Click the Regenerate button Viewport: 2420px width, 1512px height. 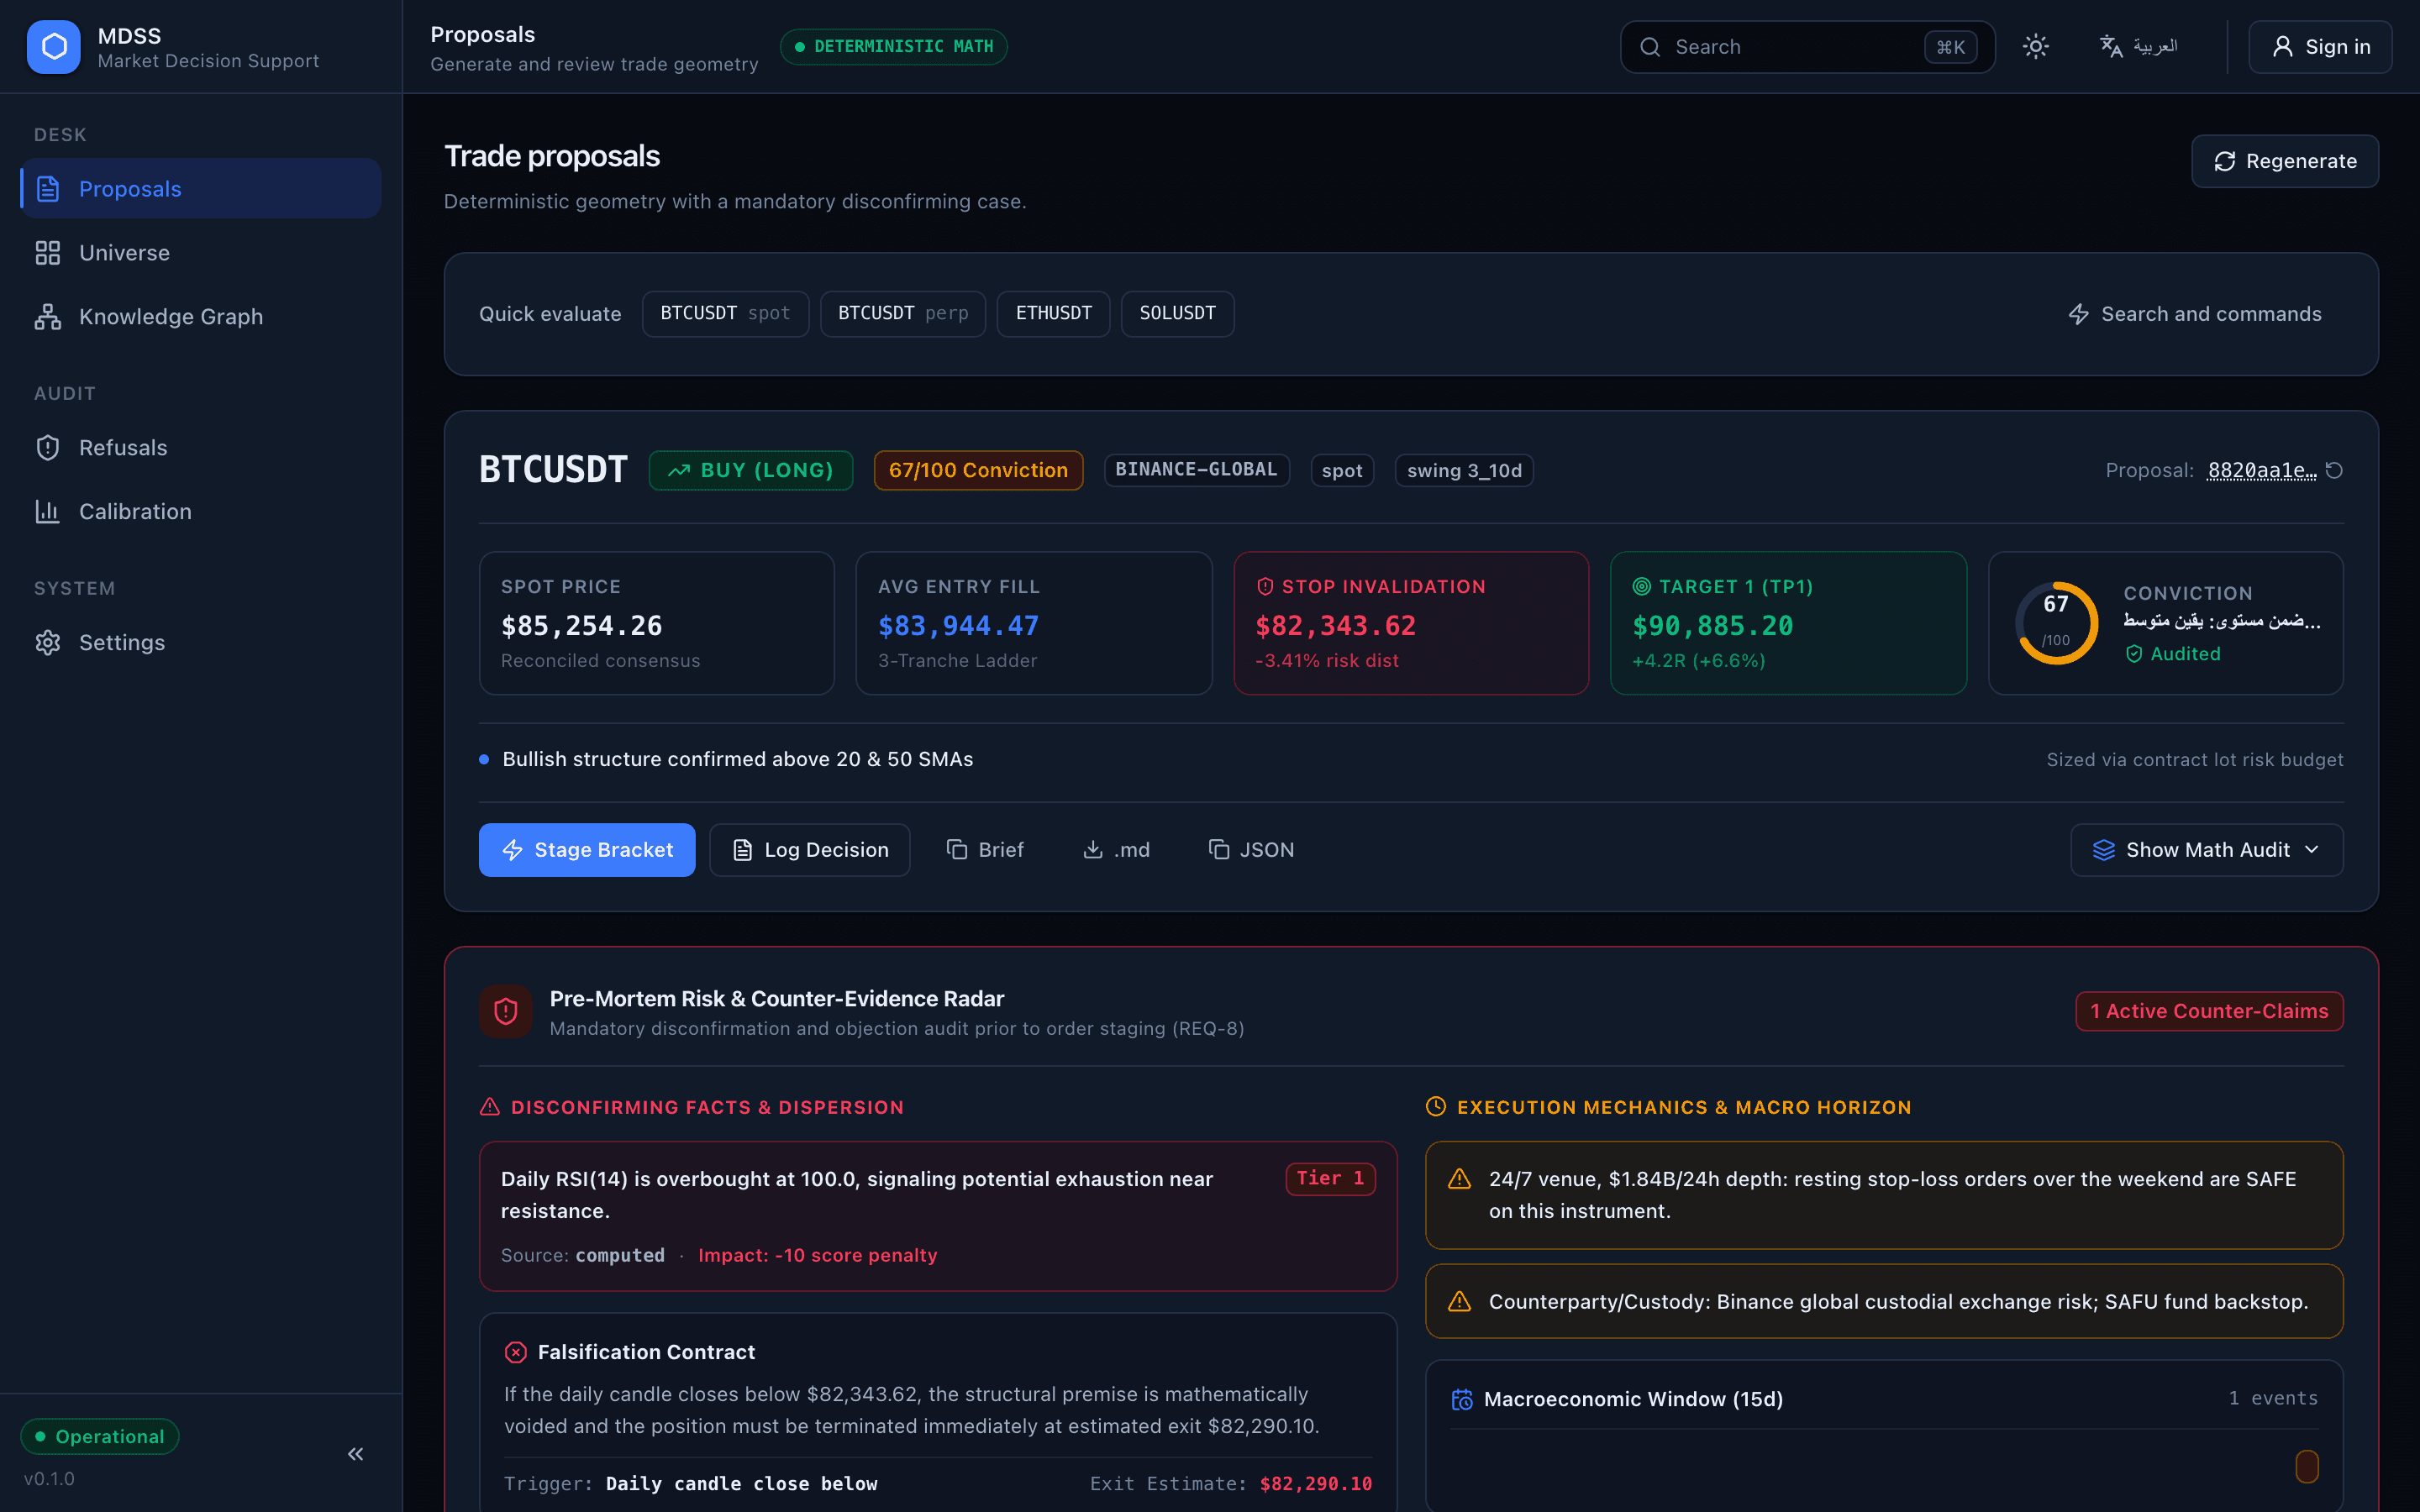(2285, 161)
